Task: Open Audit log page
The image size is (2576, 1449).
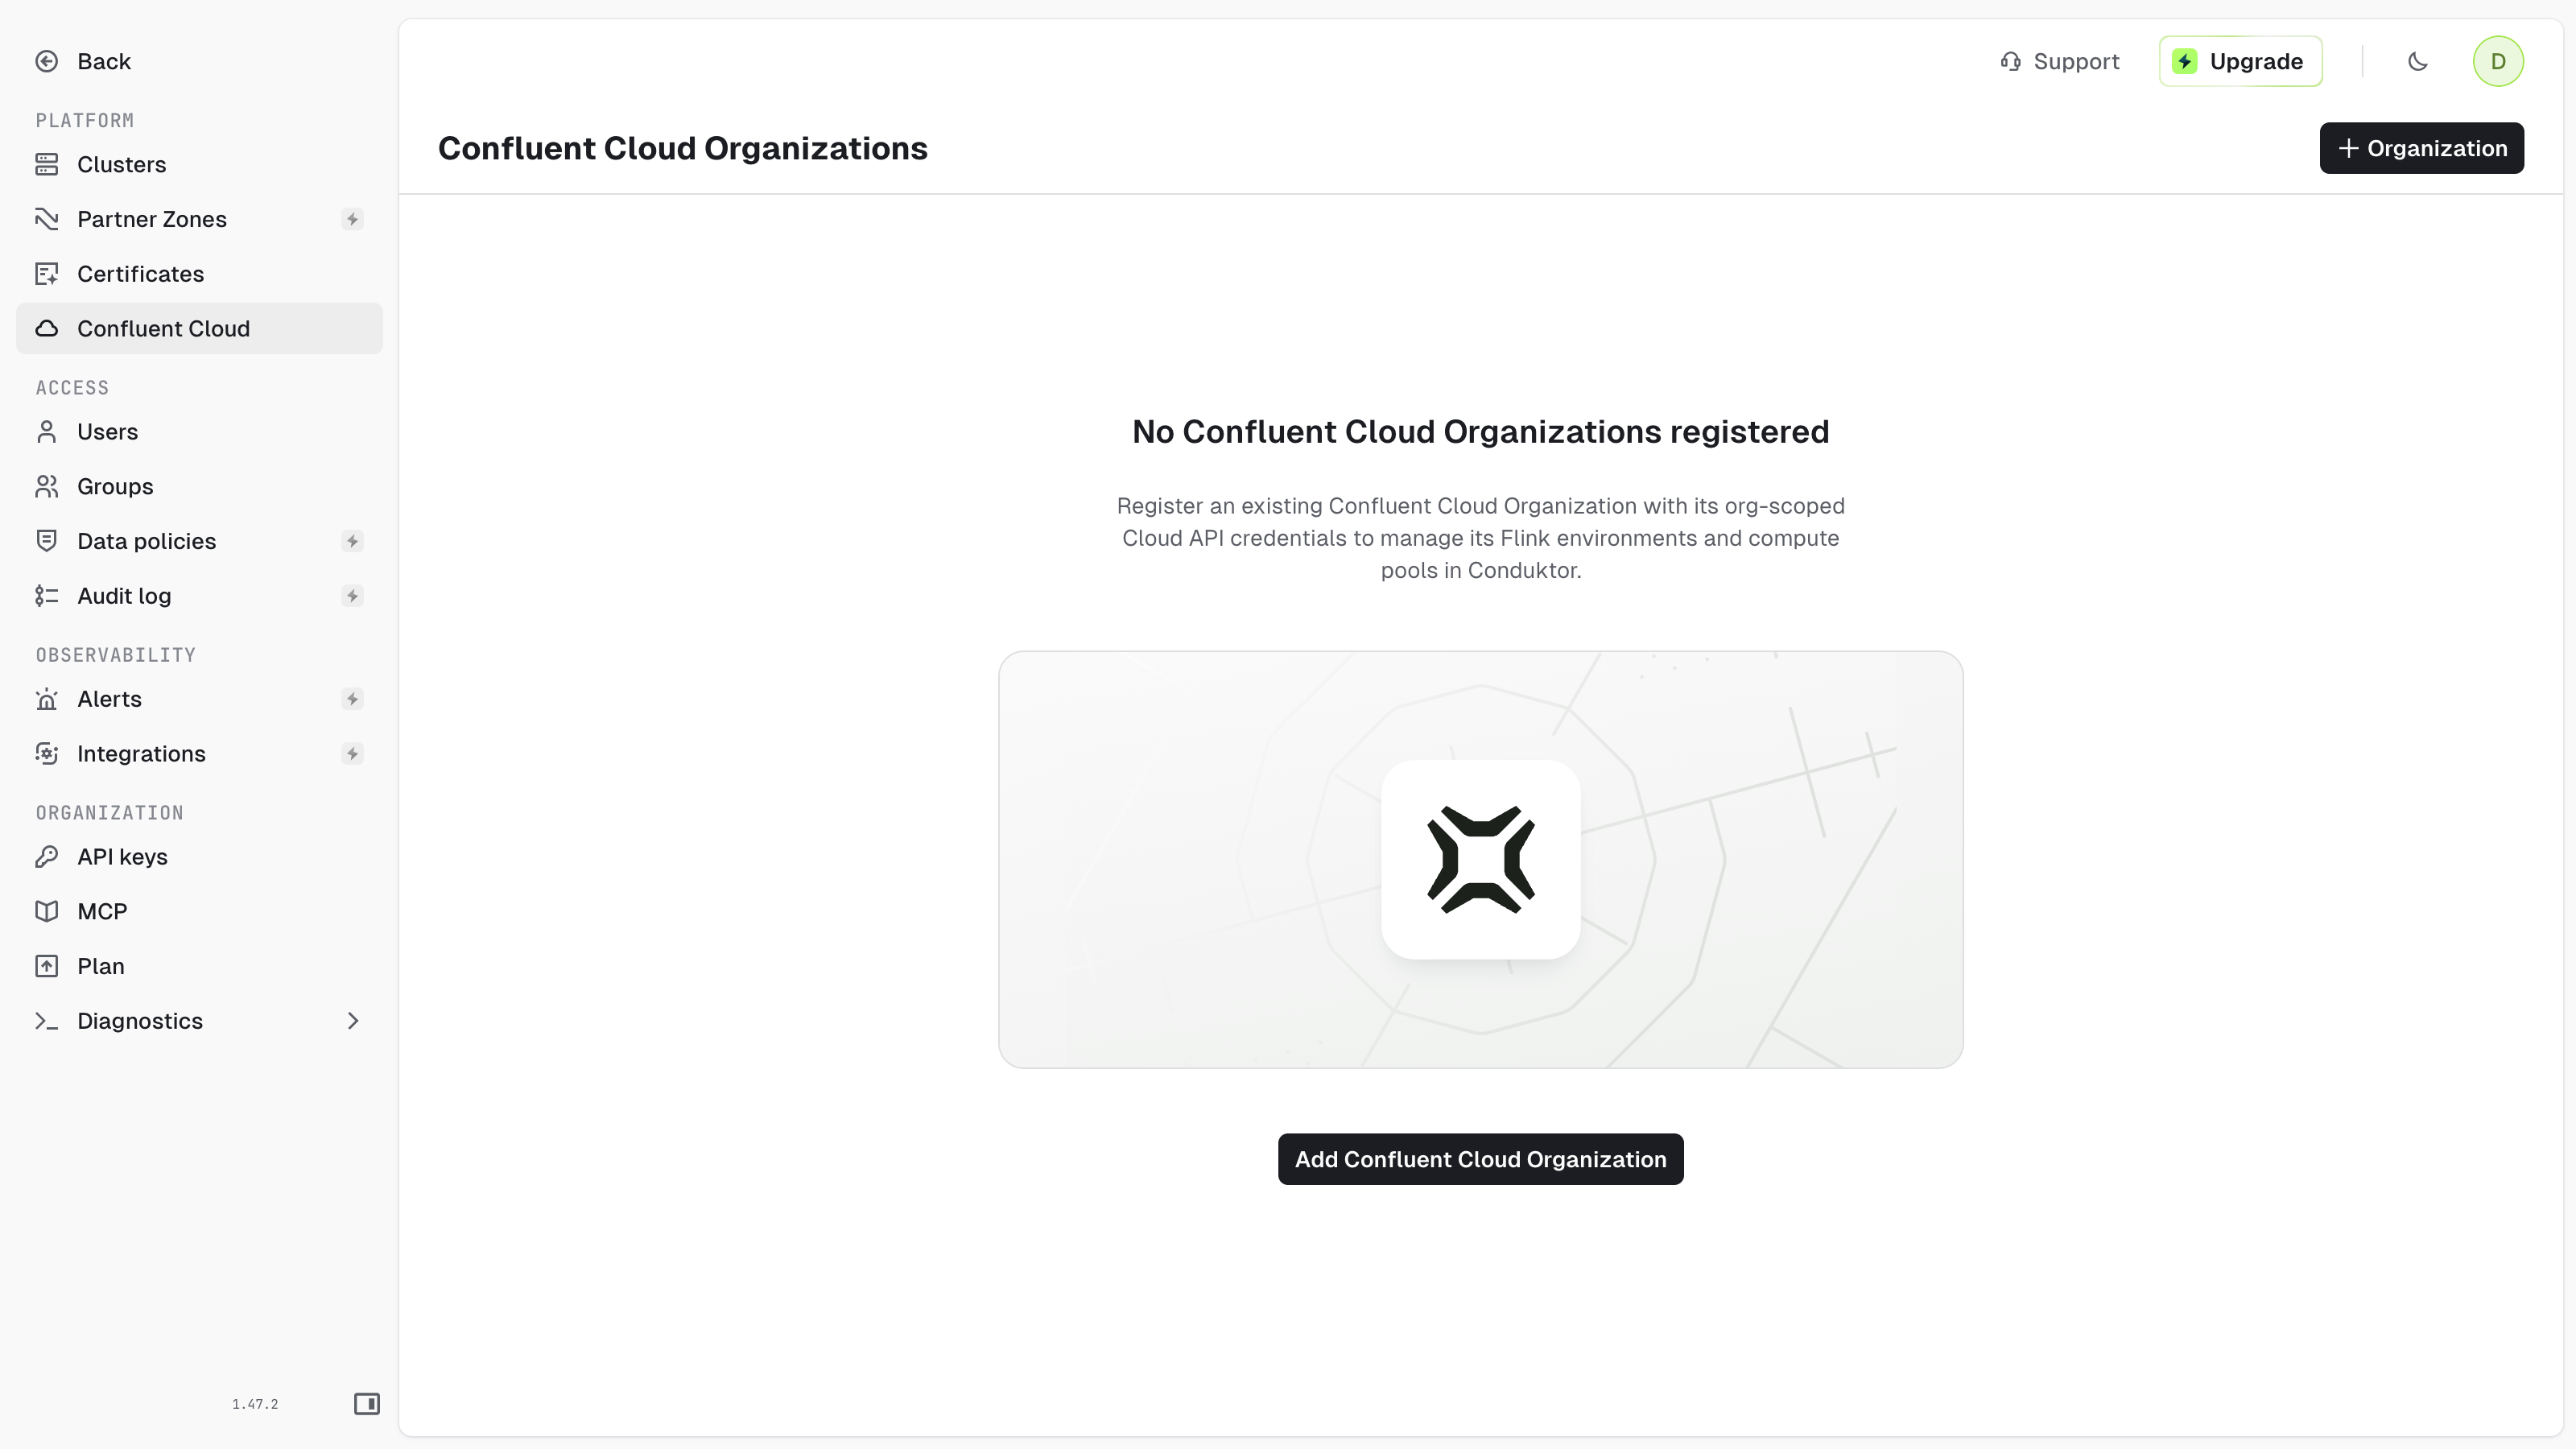Action: click(x=200, y=596)
